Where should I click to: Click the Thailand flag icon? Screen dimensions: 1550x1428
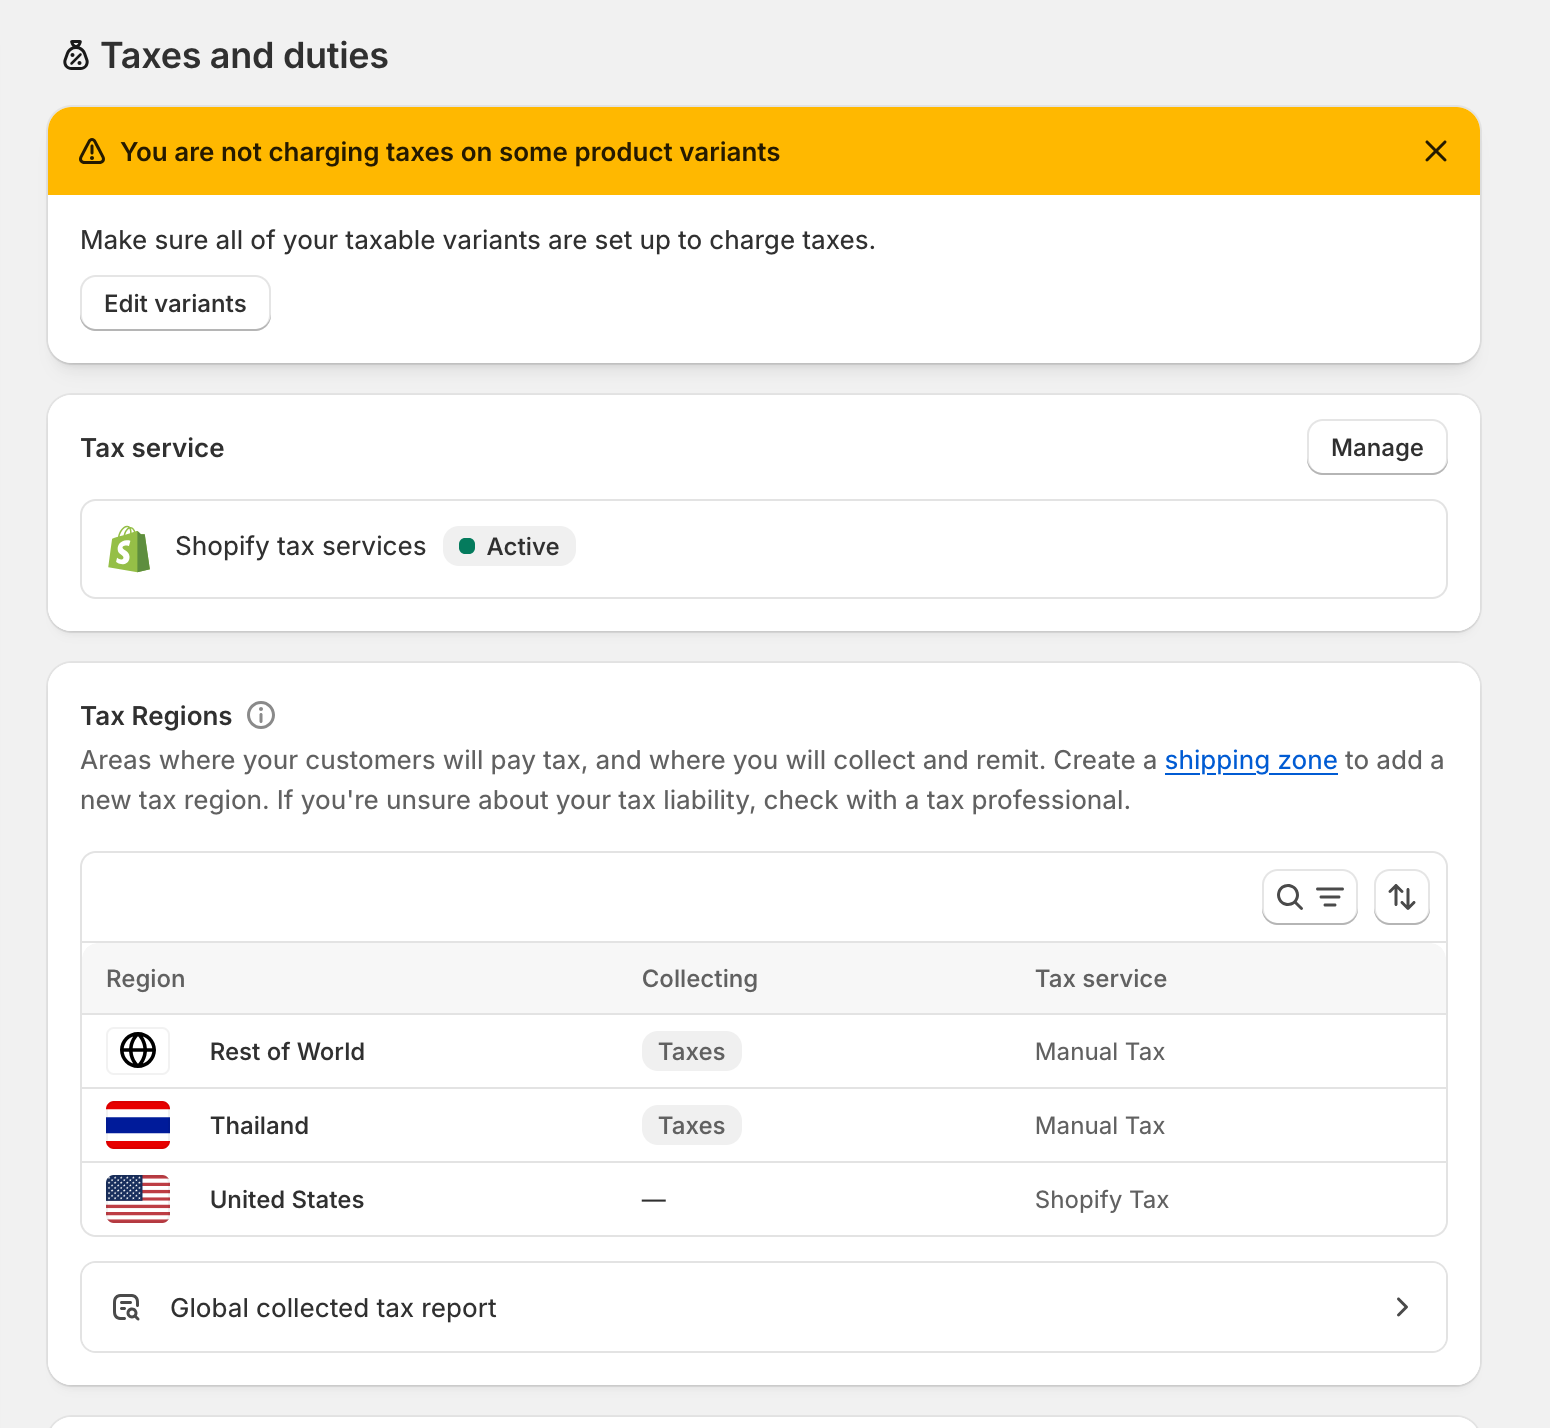tap(138, 1125)
